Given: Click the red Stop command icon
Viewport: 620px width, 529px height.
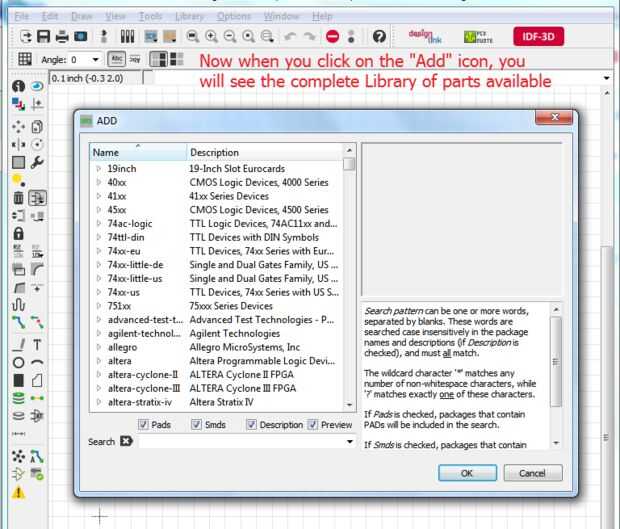Looking at the screenshot, I should 333,36.
